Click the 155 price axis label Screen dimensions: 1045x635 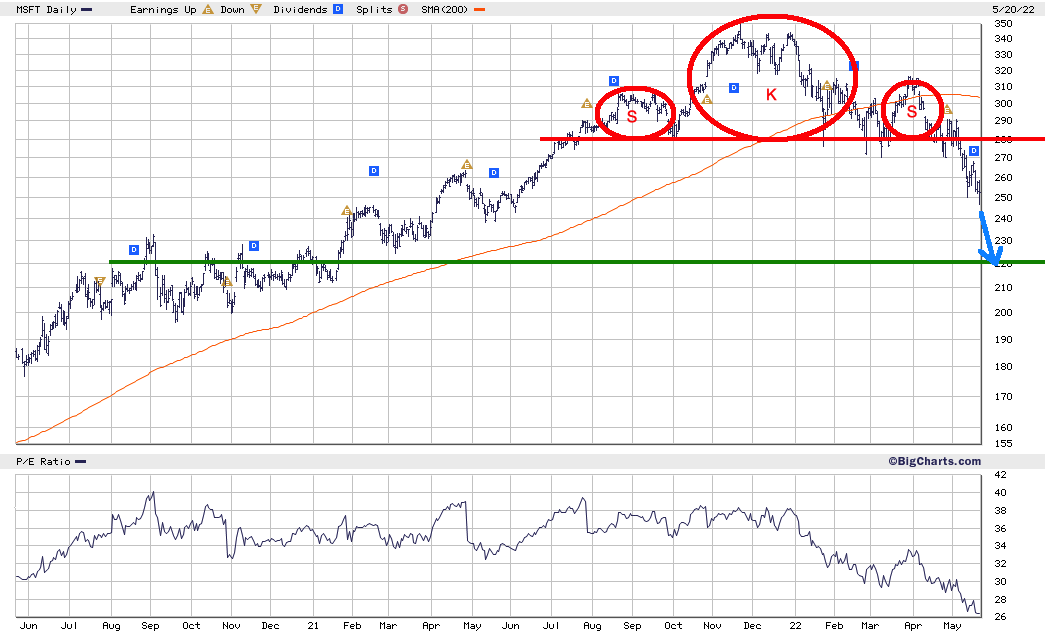(1003, 444)
